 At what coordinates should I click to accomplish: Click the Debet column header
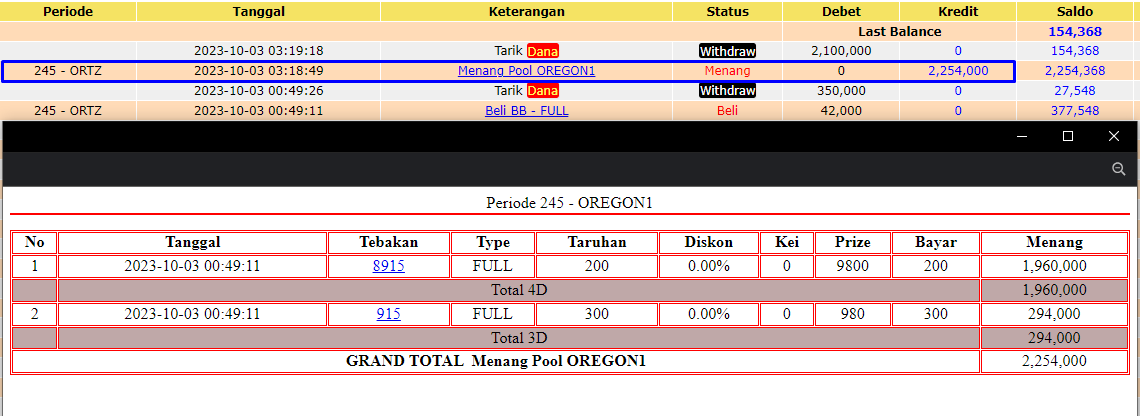tap(841, 12)
